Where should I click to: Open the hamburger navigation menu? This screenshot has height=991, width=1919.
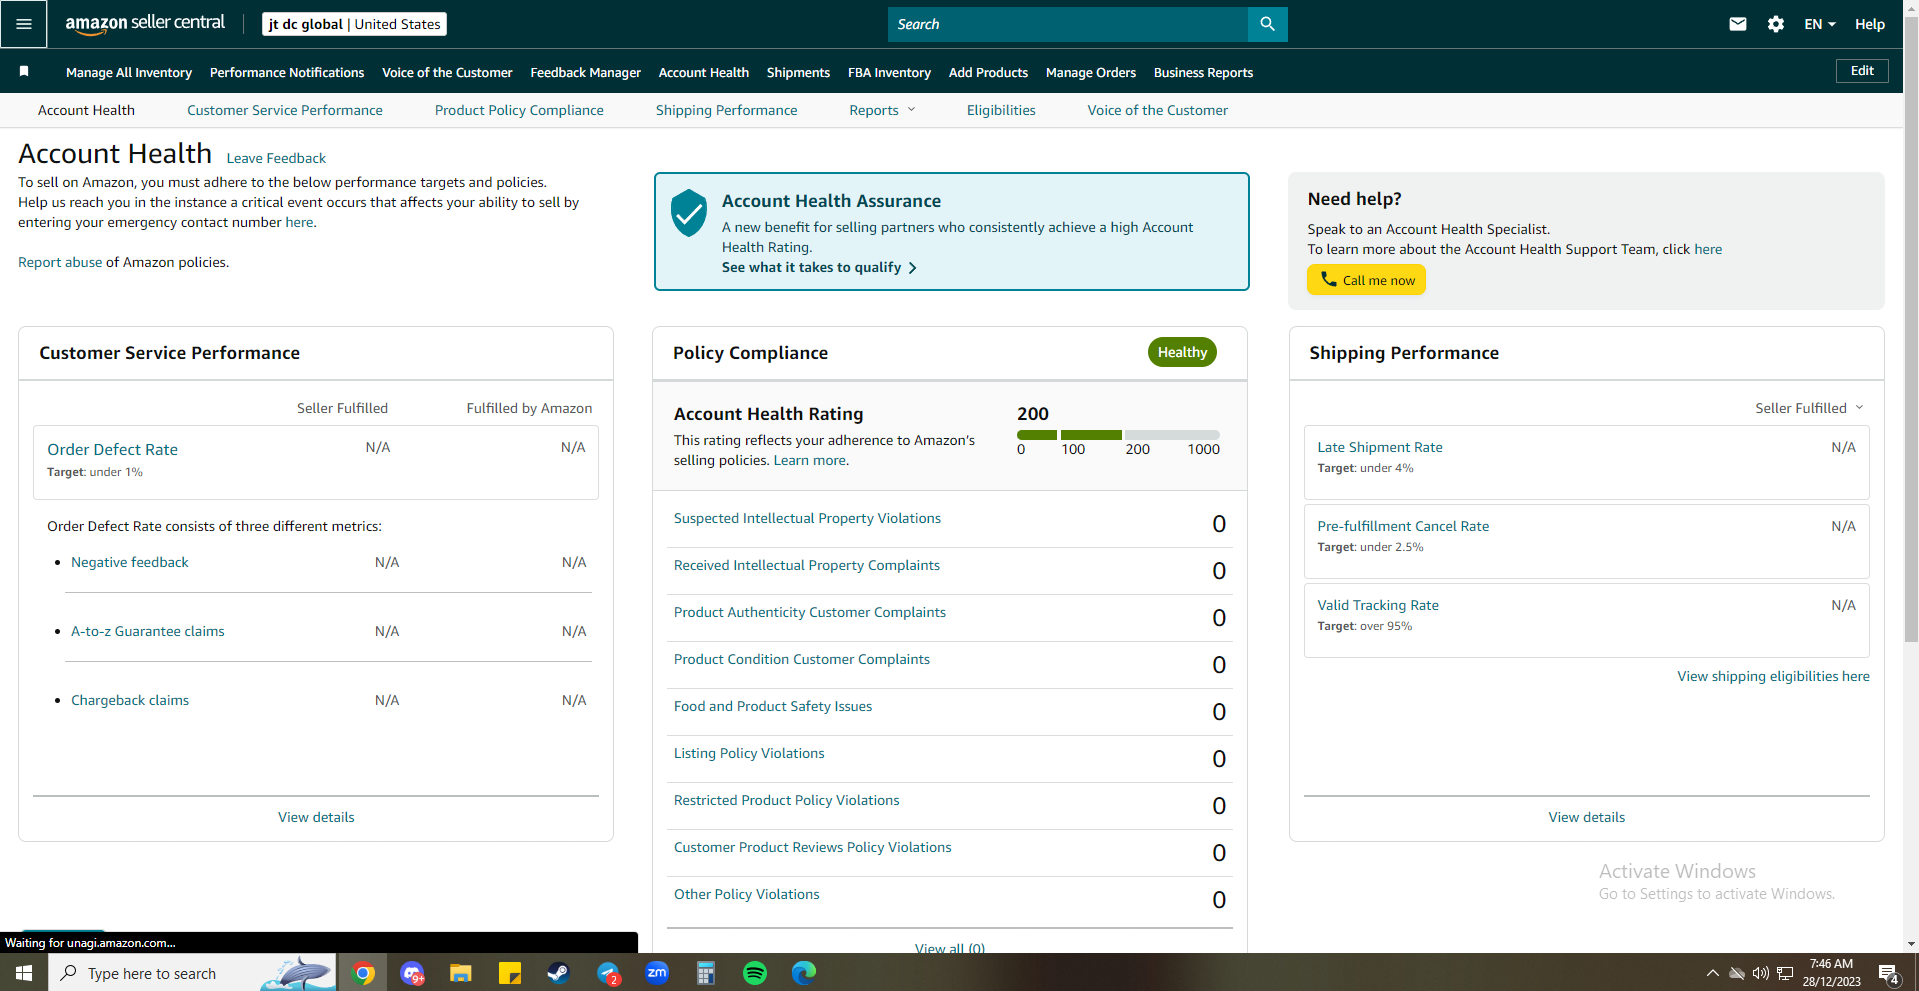(x=24, y=24)
